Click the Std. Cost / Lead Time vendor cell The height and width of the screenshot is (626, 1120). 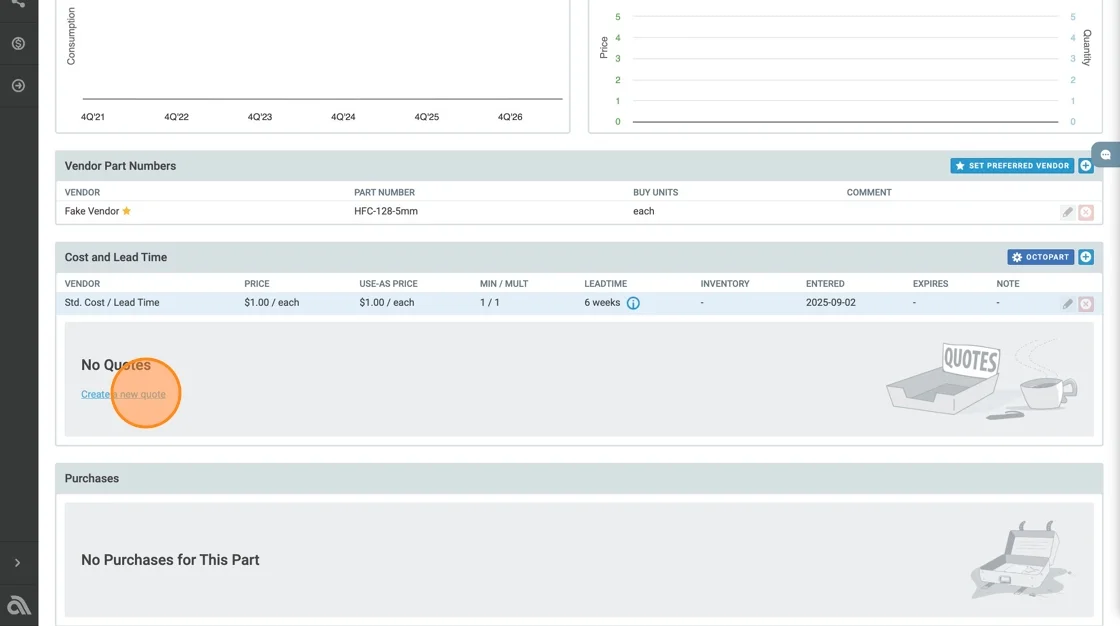112,302
